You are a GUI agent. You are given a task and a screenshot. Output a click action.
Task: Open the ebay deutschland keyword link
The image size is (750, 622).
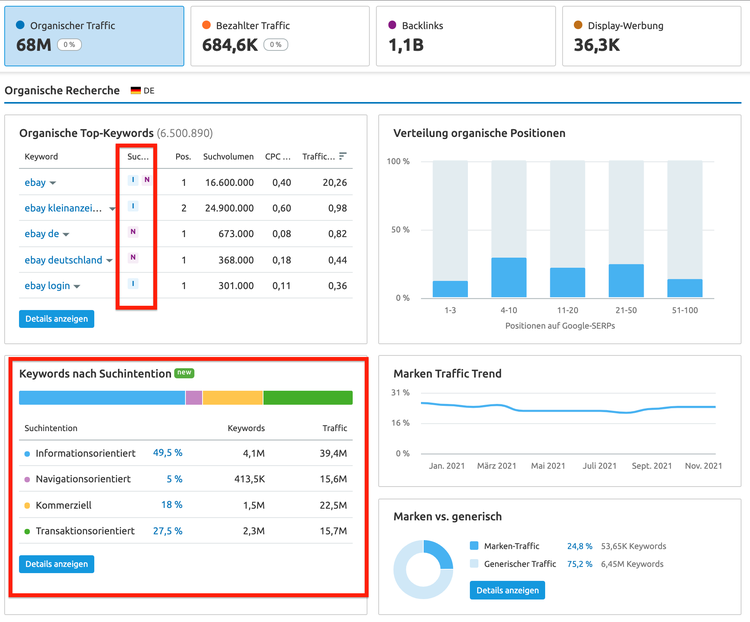click(x=63, y=260)
